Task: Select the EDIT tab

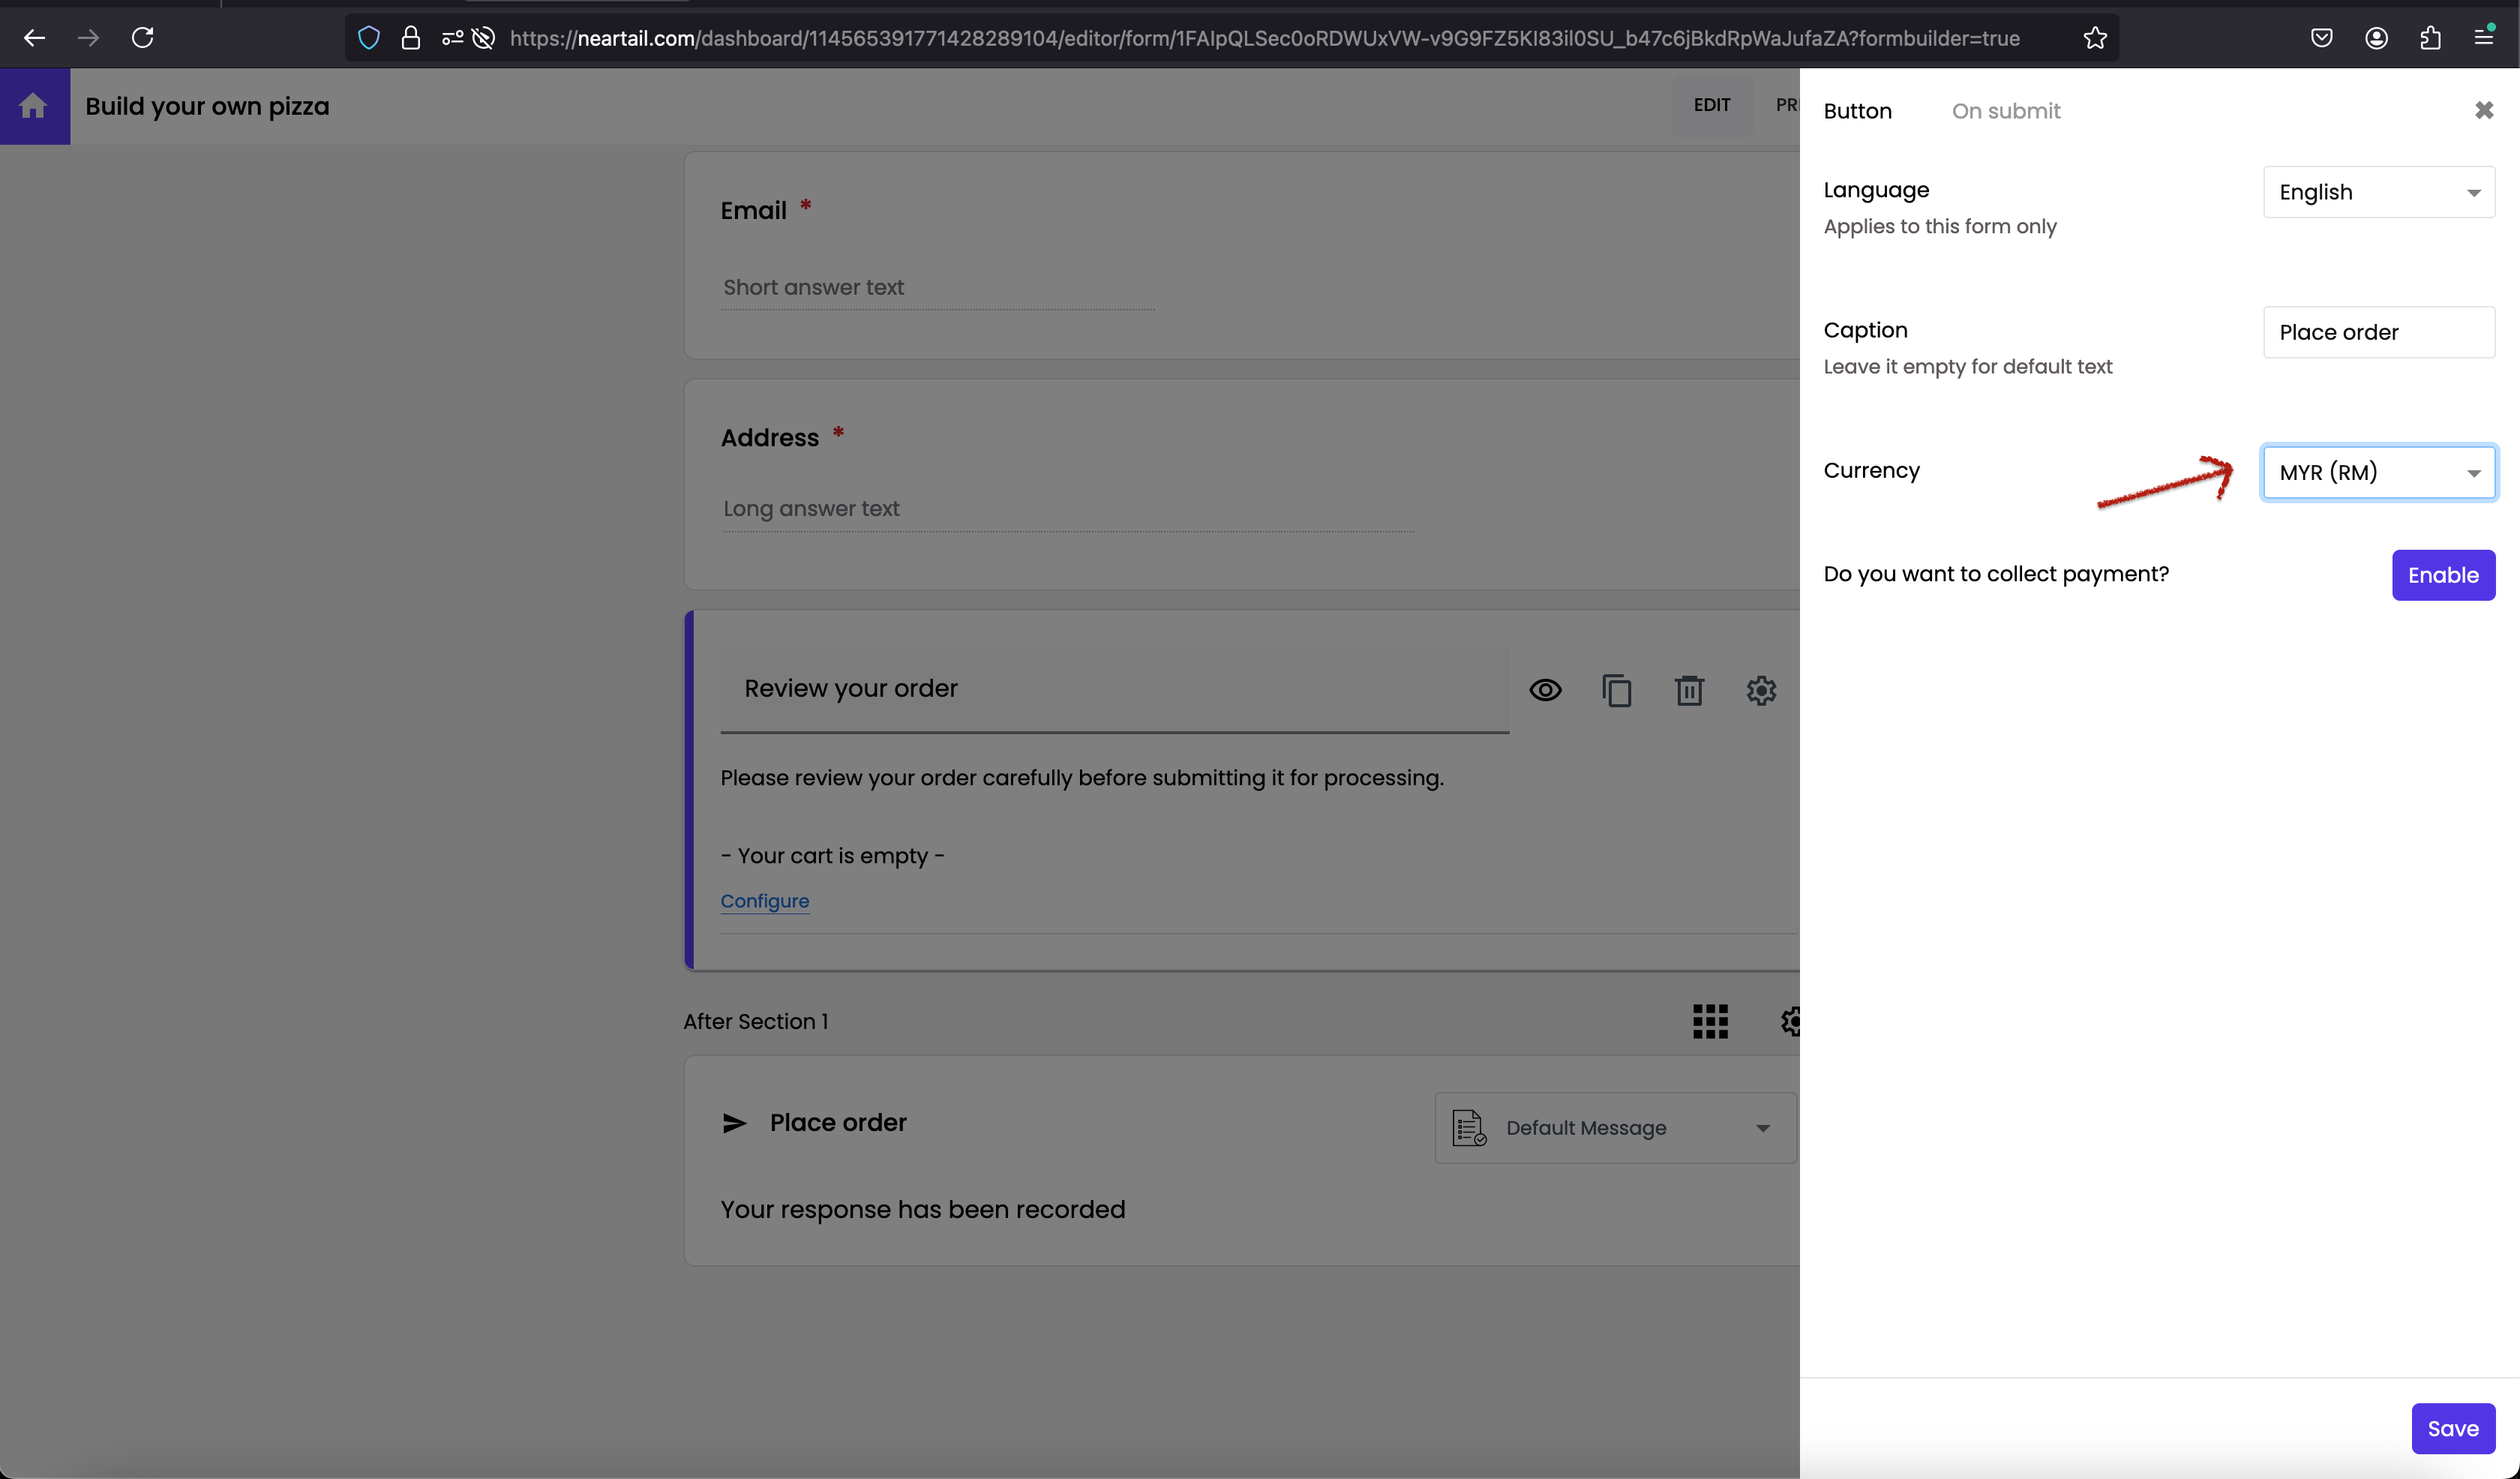Action: point(1711,105)
